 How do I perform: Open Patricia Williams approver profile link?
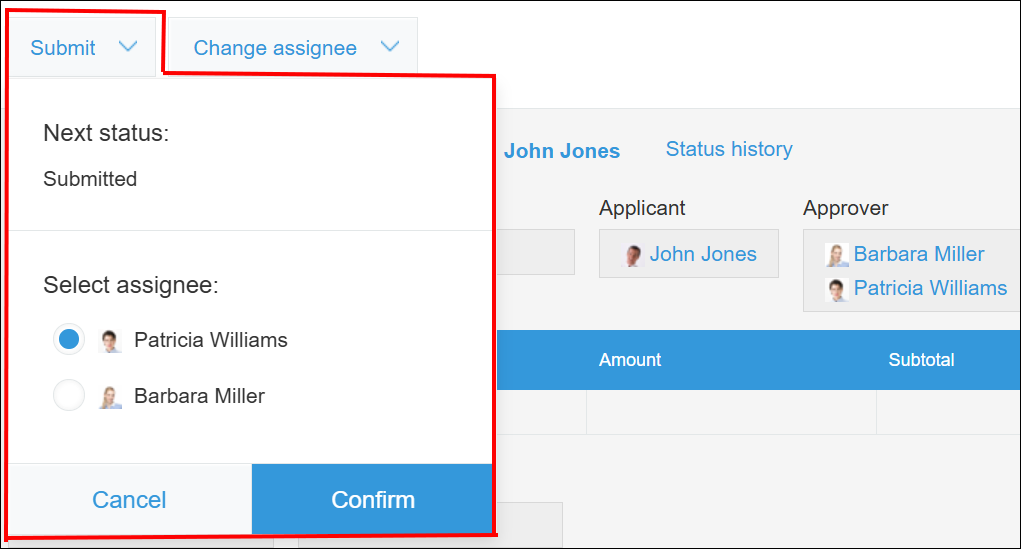click(930, 288)
